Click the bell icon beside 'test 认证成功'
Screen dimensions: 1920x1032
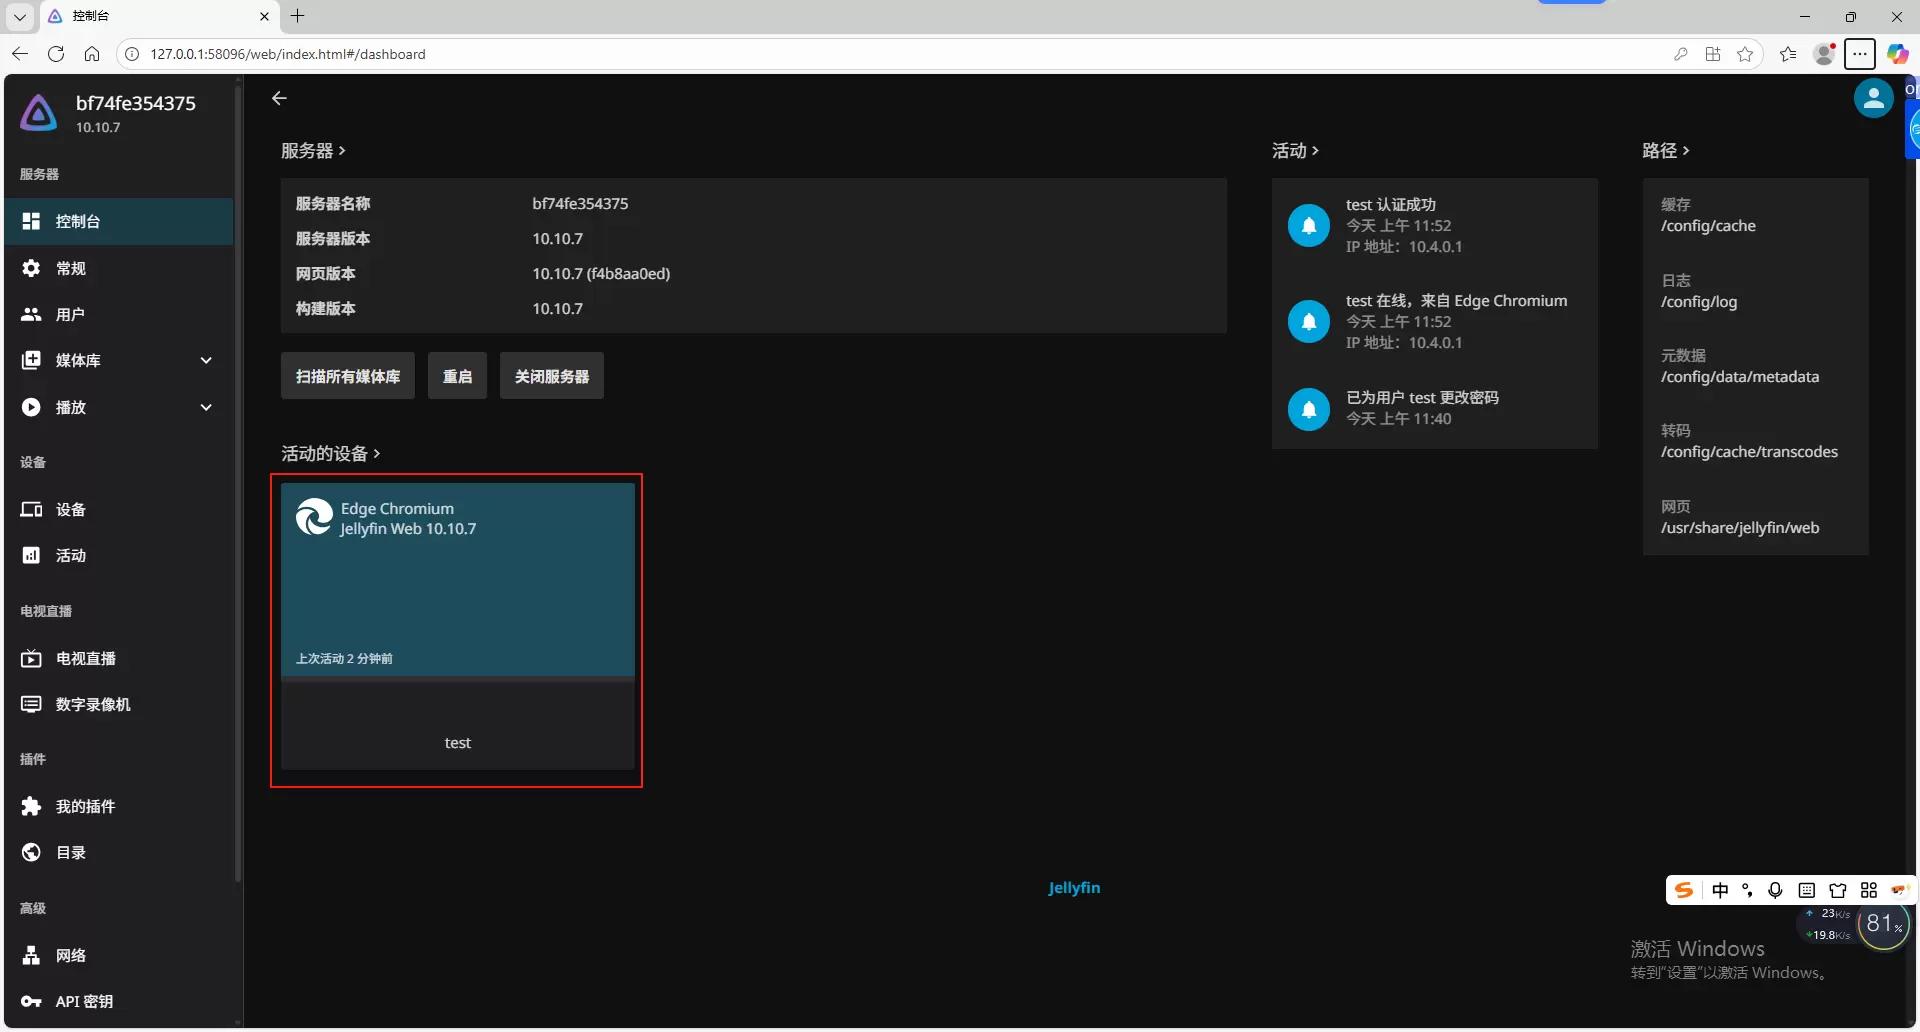click(1308, 225)
